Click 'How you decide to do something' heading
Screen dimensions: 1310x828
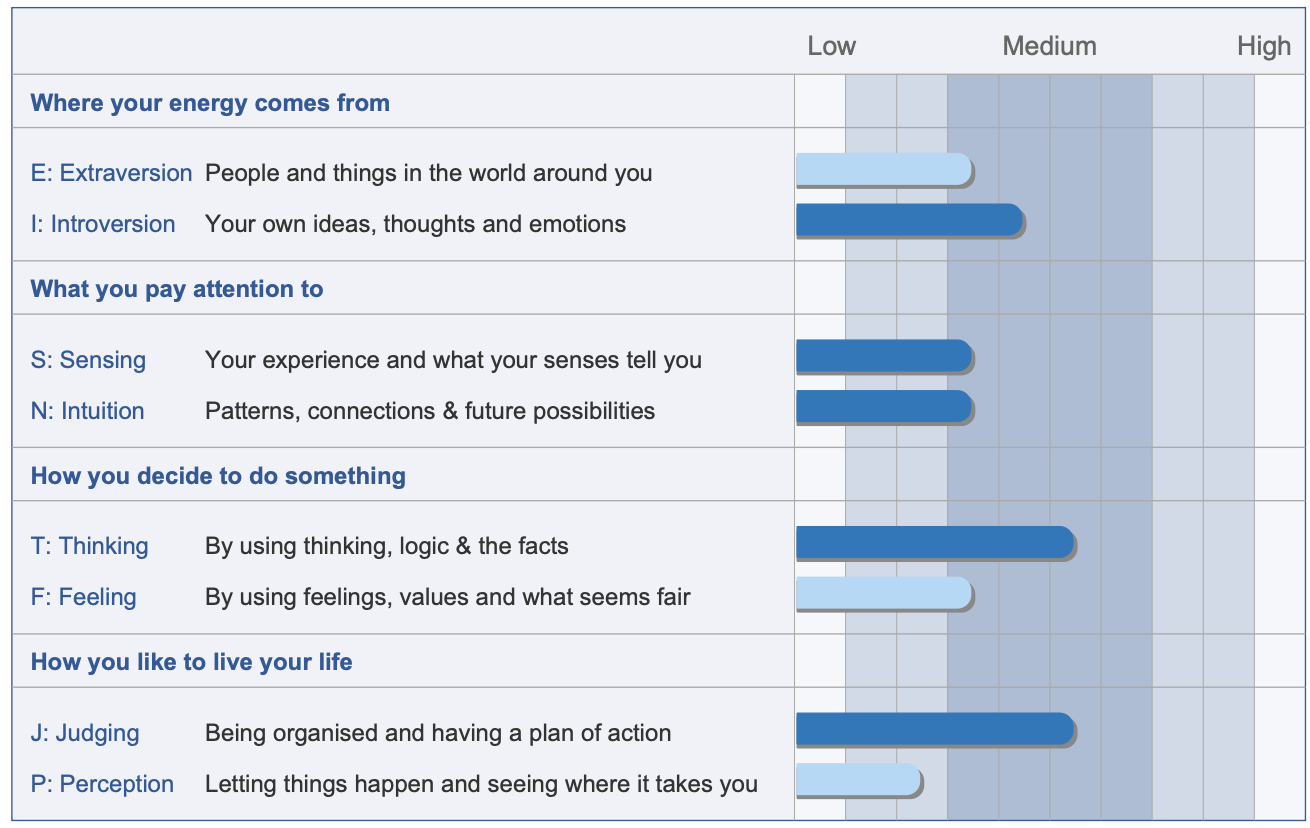point(218,476)
